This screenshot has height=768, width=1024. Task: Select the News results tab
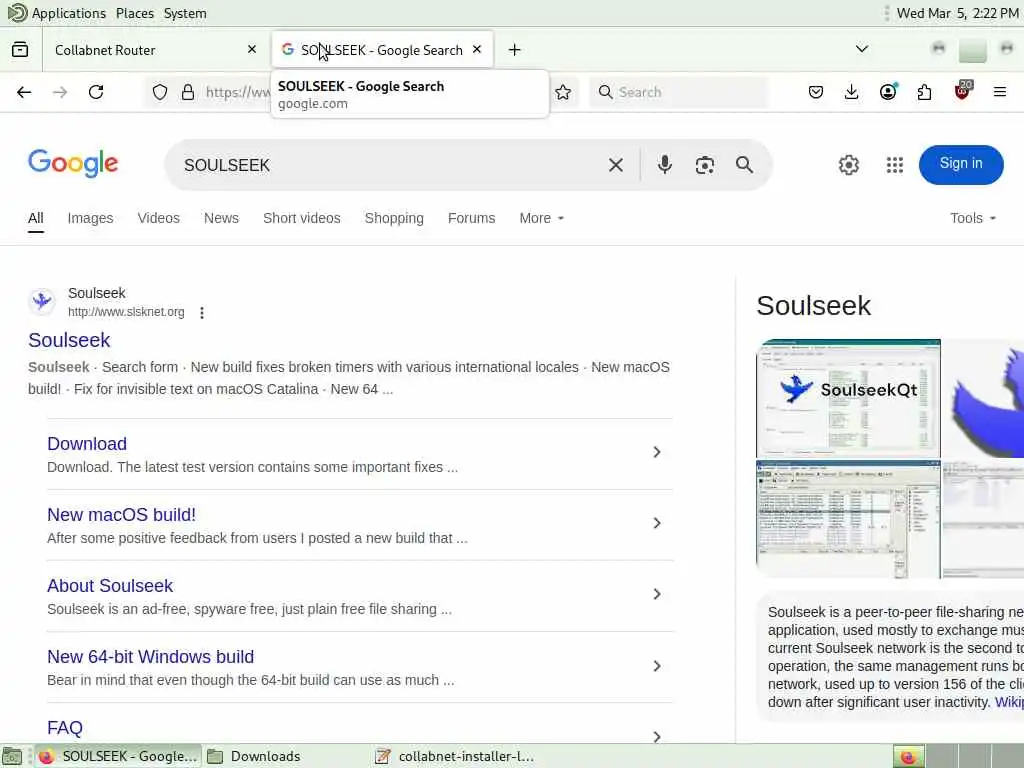(x=221, y=218)
